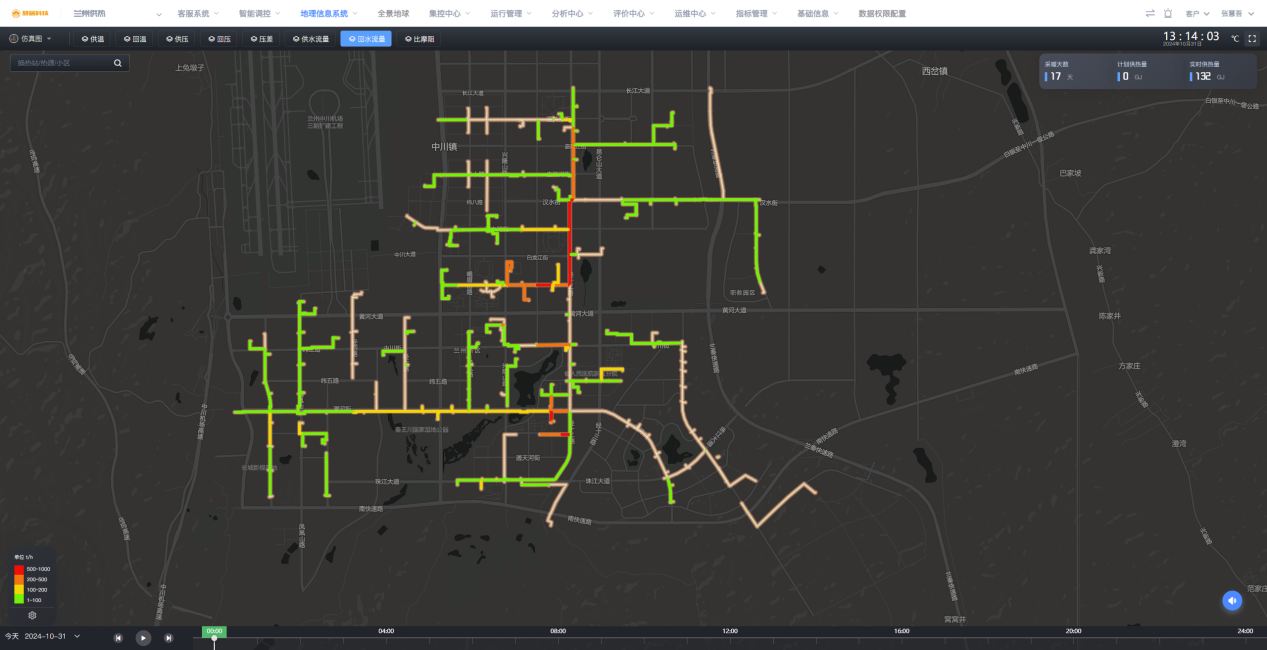Open the 基础信息 menu

817,14
